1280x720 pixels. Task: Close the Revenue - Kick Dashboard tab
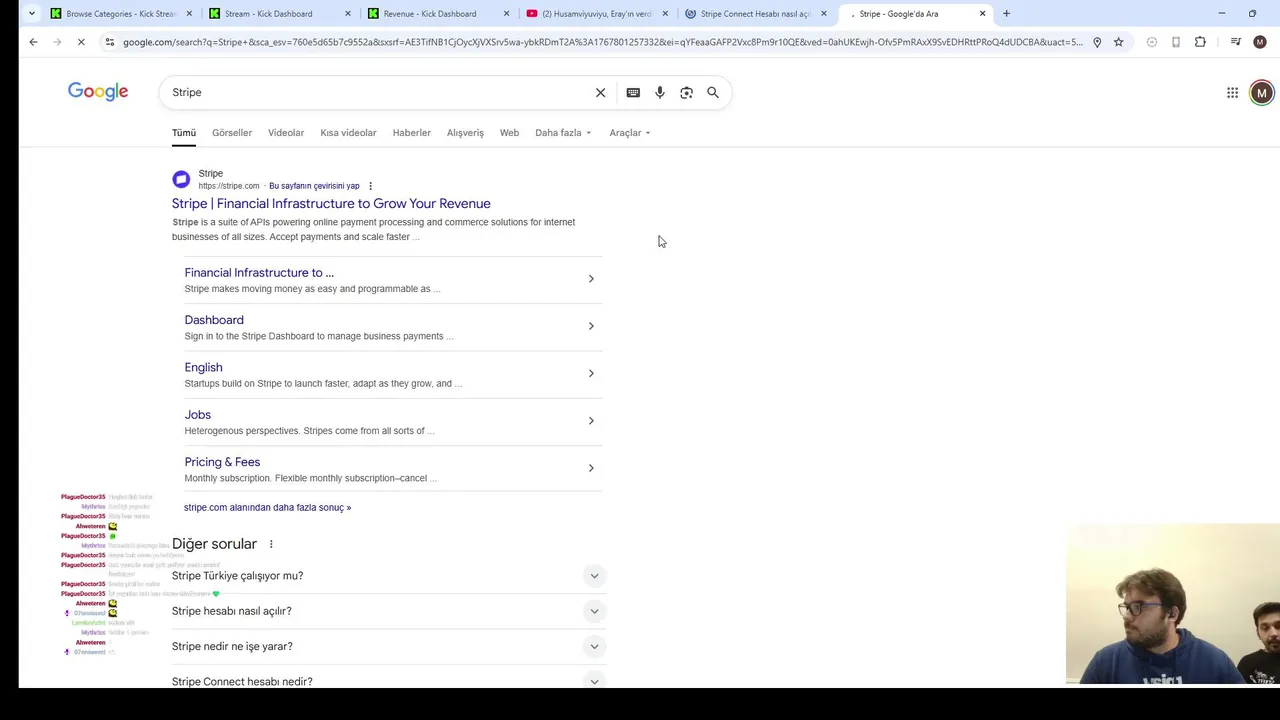[507, 14]
